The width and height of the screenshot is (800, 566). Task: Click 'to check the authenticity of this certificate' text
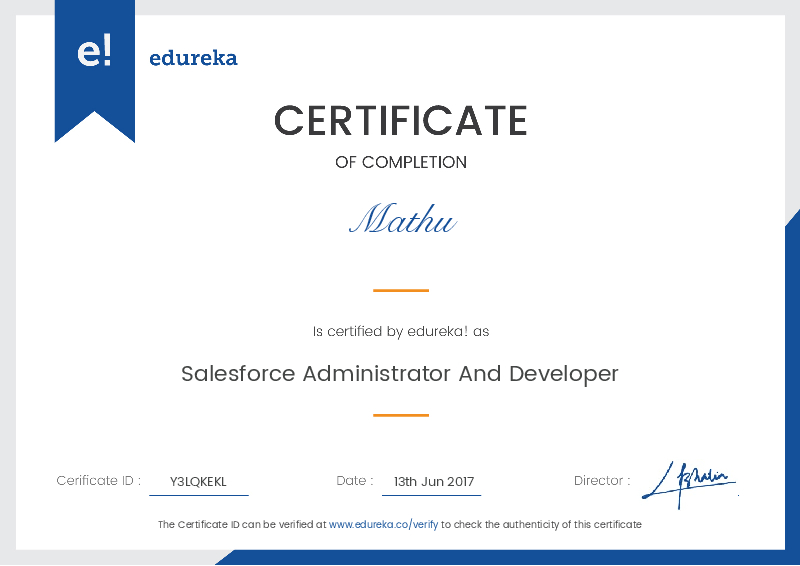pos(541,524)
